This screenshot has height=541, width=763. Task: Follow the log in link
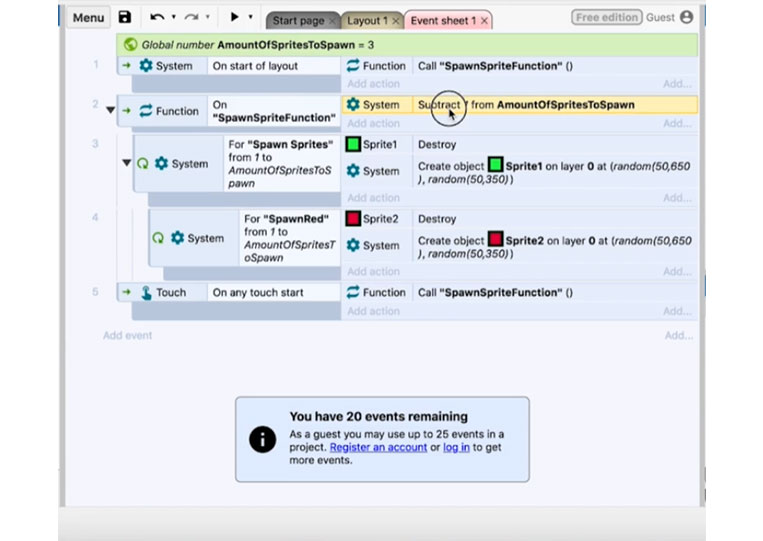pos(456,447)
